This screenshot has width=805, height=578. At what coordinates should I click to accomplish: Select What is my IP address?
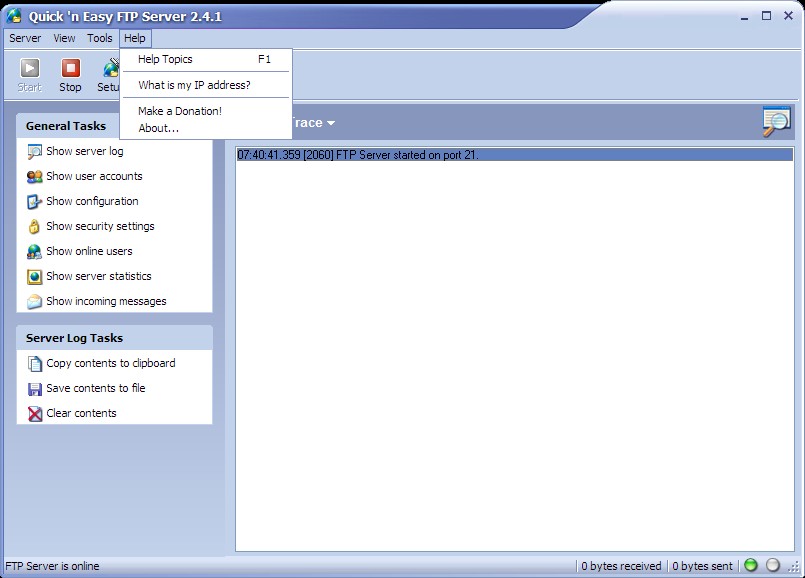[205, 85]
